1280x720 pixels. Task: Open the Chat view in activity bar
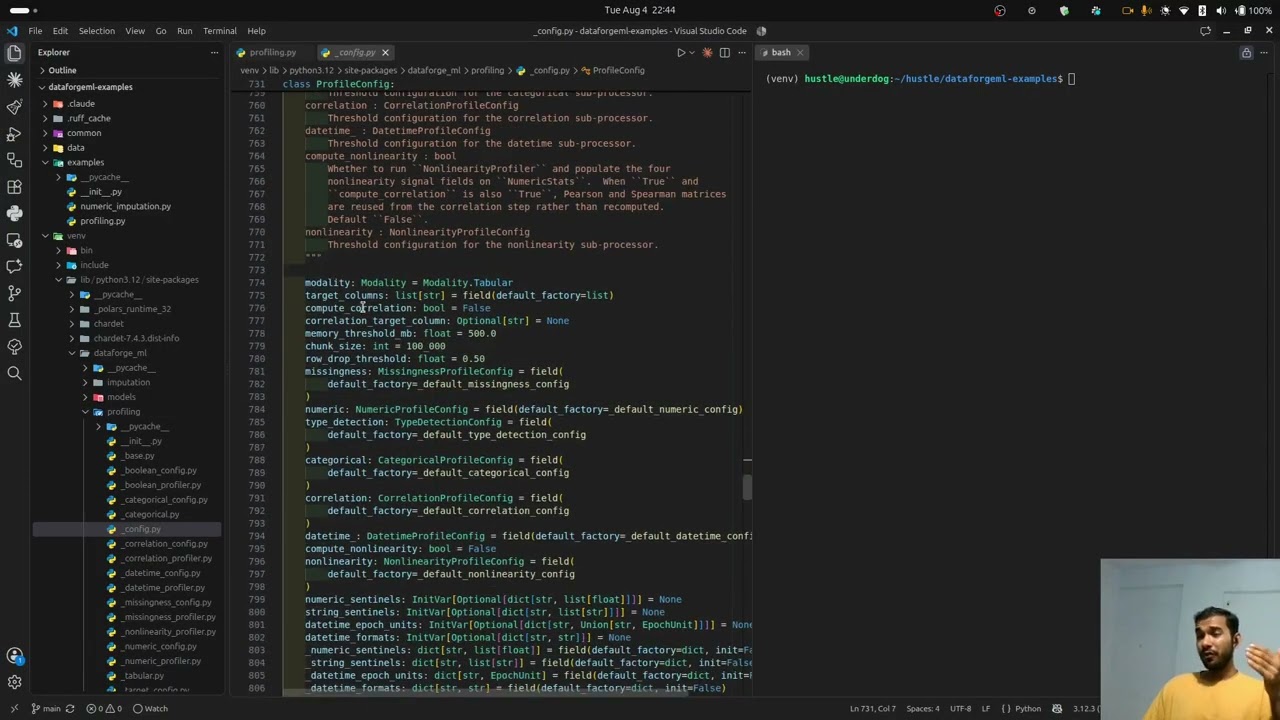pyautogui.click(x=14, y=266)
